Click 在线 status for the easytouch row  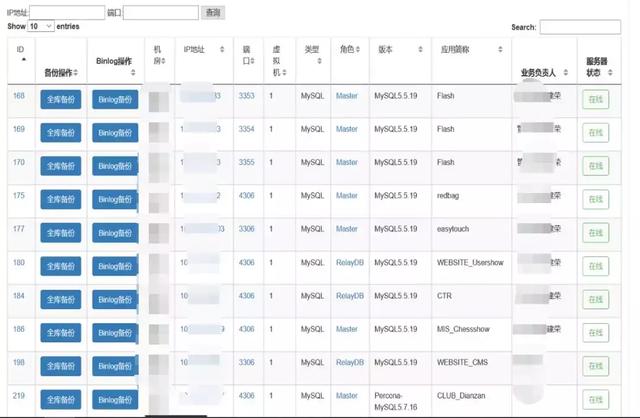(596, 232)
